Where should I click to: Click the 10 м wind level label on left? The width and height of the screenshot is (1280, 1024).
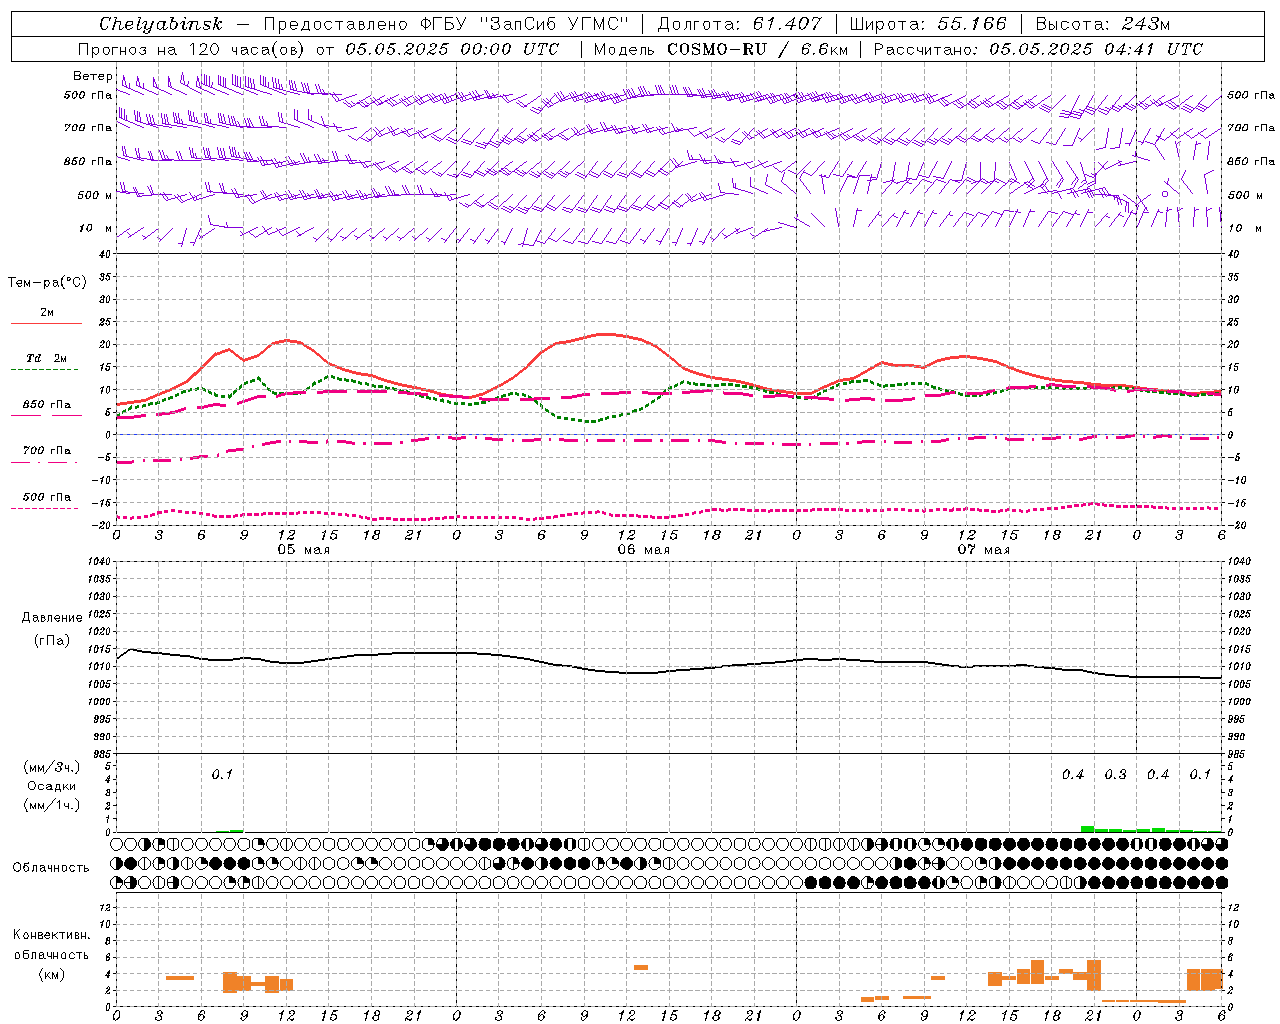coord(95,228)
